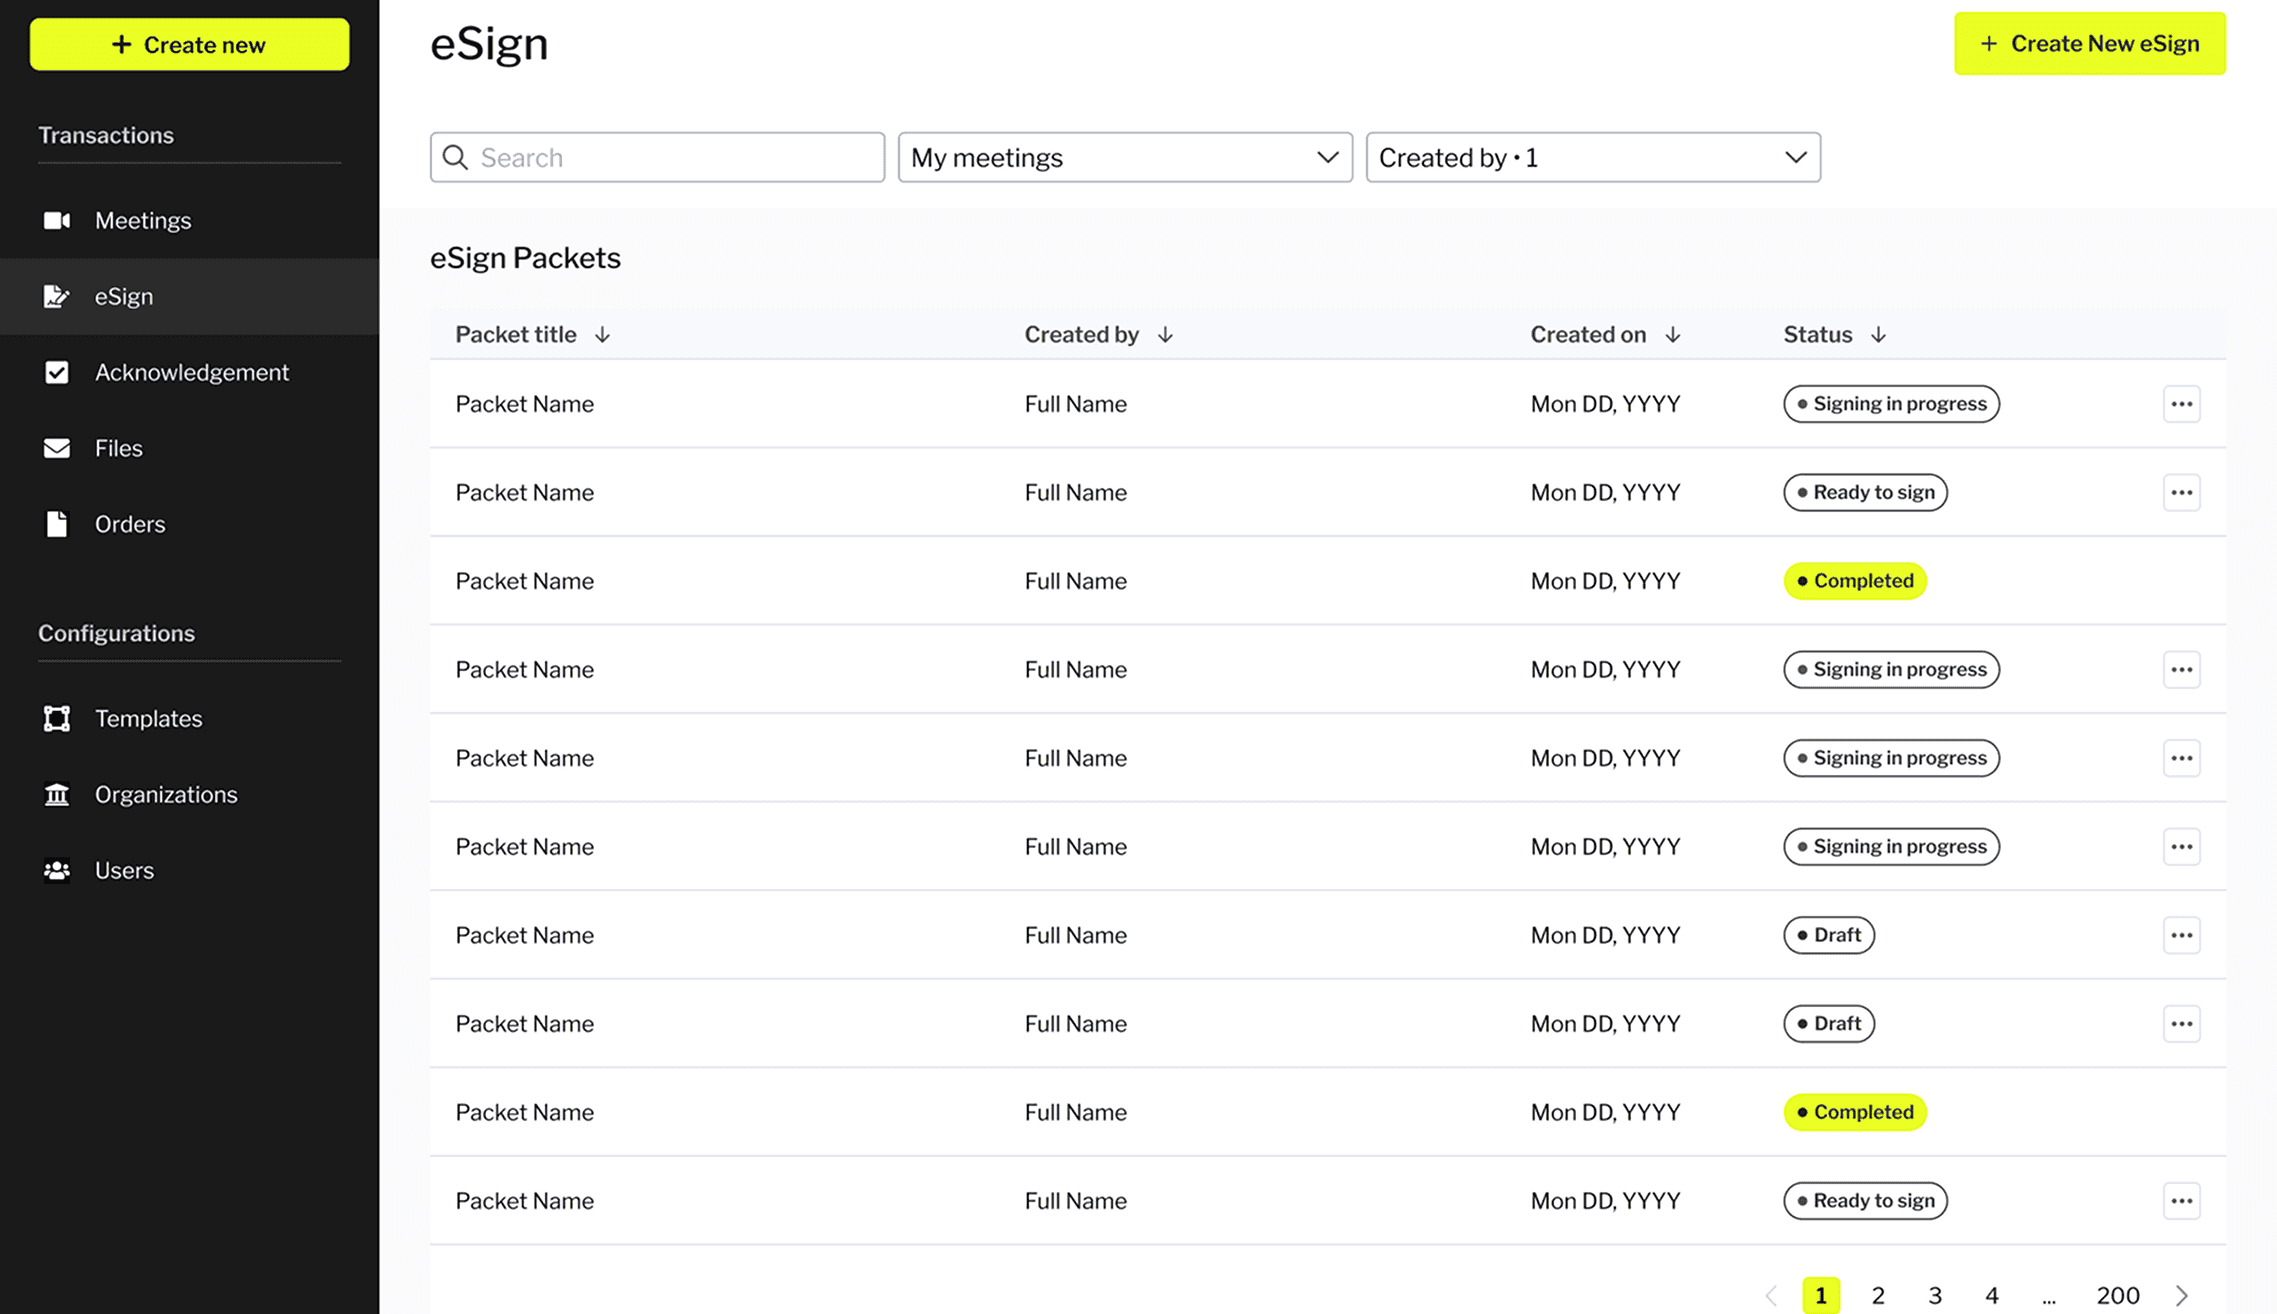Image resolution: width=2277 pixels, height=1314 pixels.
Task: Click the Meetings camera icon in sidebar
Action: point(57,220)
